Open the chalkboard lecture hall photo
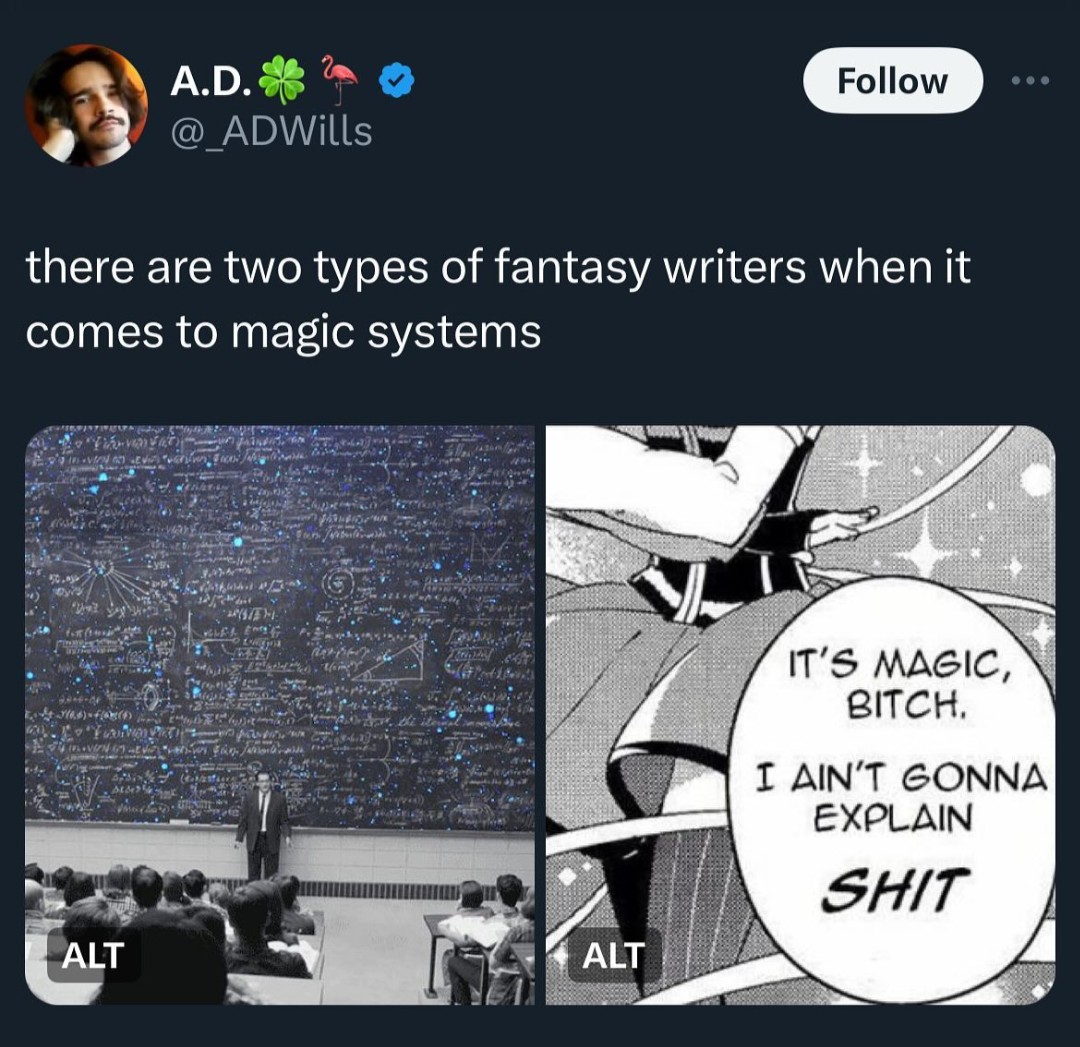The width and height of the screenshot is (1080, 1047). tap(280, 715)
